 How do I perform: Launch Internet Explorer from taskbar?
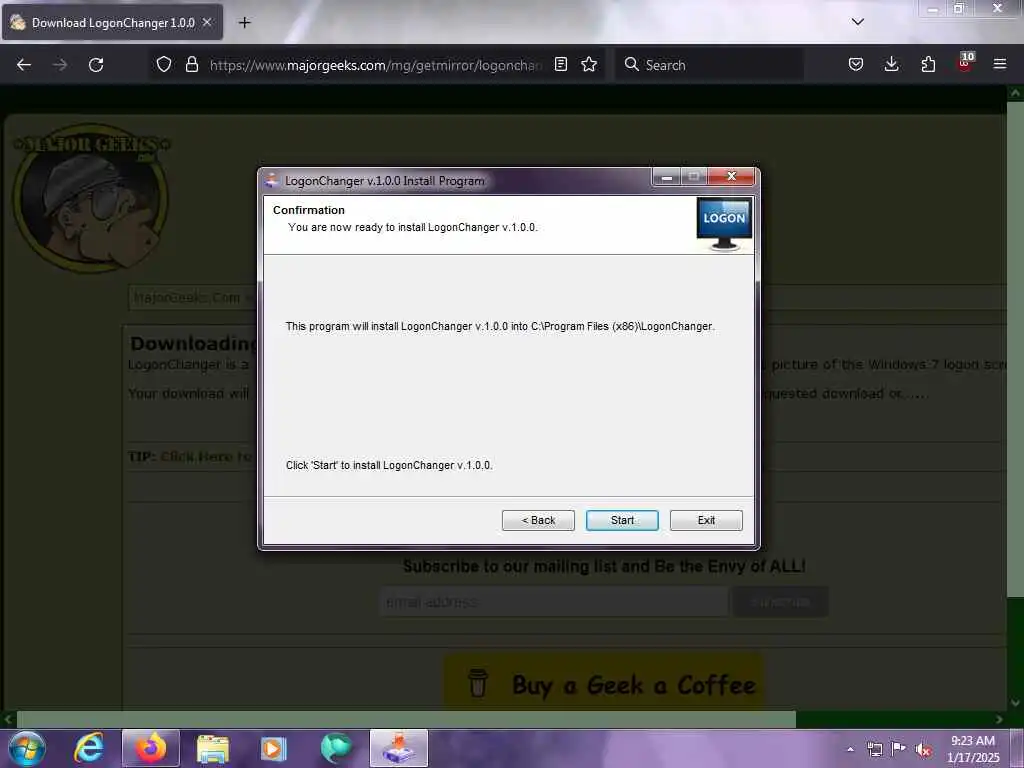pos(89,748)
